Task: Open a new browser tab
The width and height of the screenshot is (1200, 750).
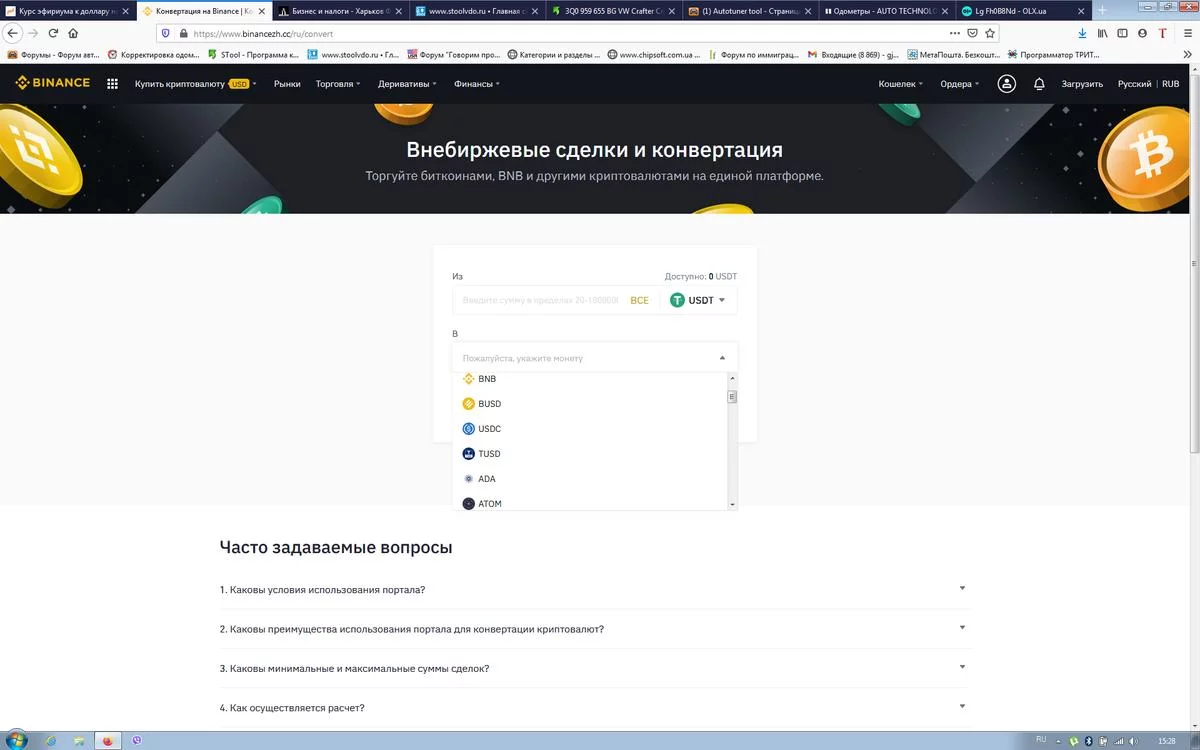Action: click(x=1102, y=10)
